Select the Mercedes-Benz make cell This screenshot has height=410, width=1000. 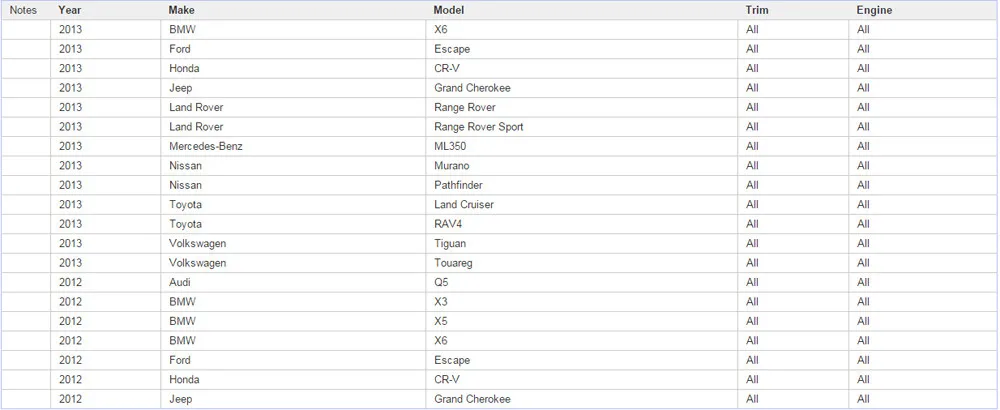tap(293, 146)
